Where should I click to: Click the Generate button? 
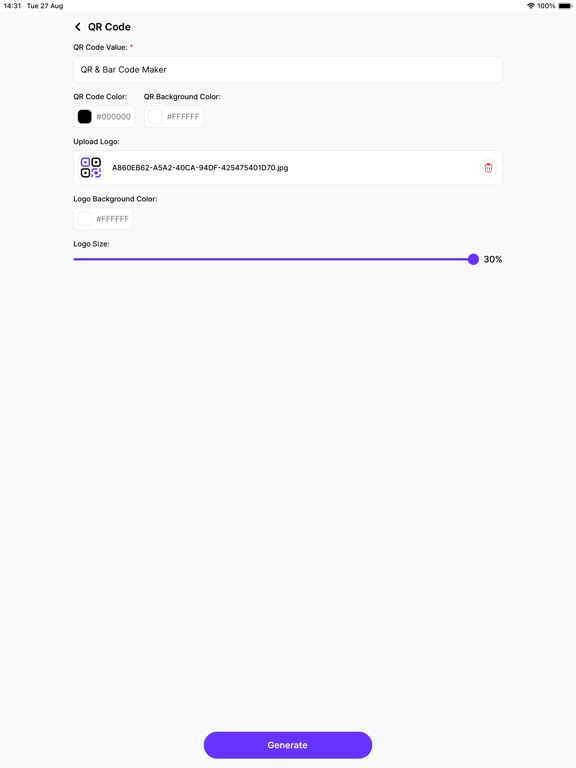(x=288, y=745)
